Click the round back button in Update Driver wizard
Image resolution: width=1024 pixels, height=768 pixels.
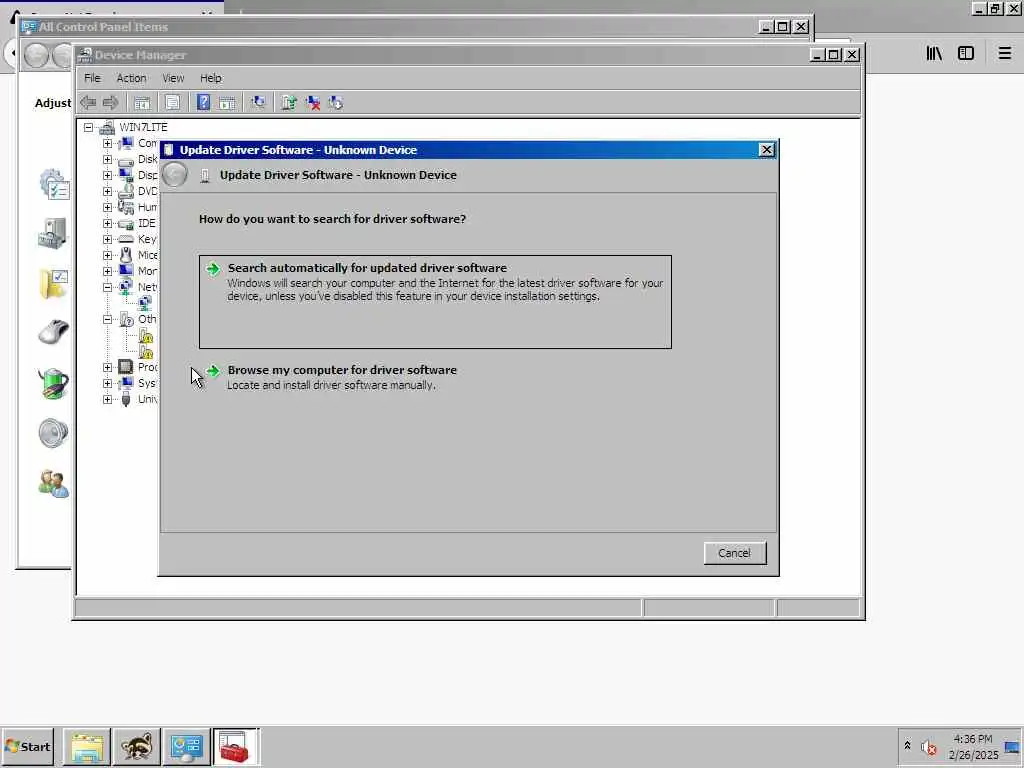[x=175, y=175]
